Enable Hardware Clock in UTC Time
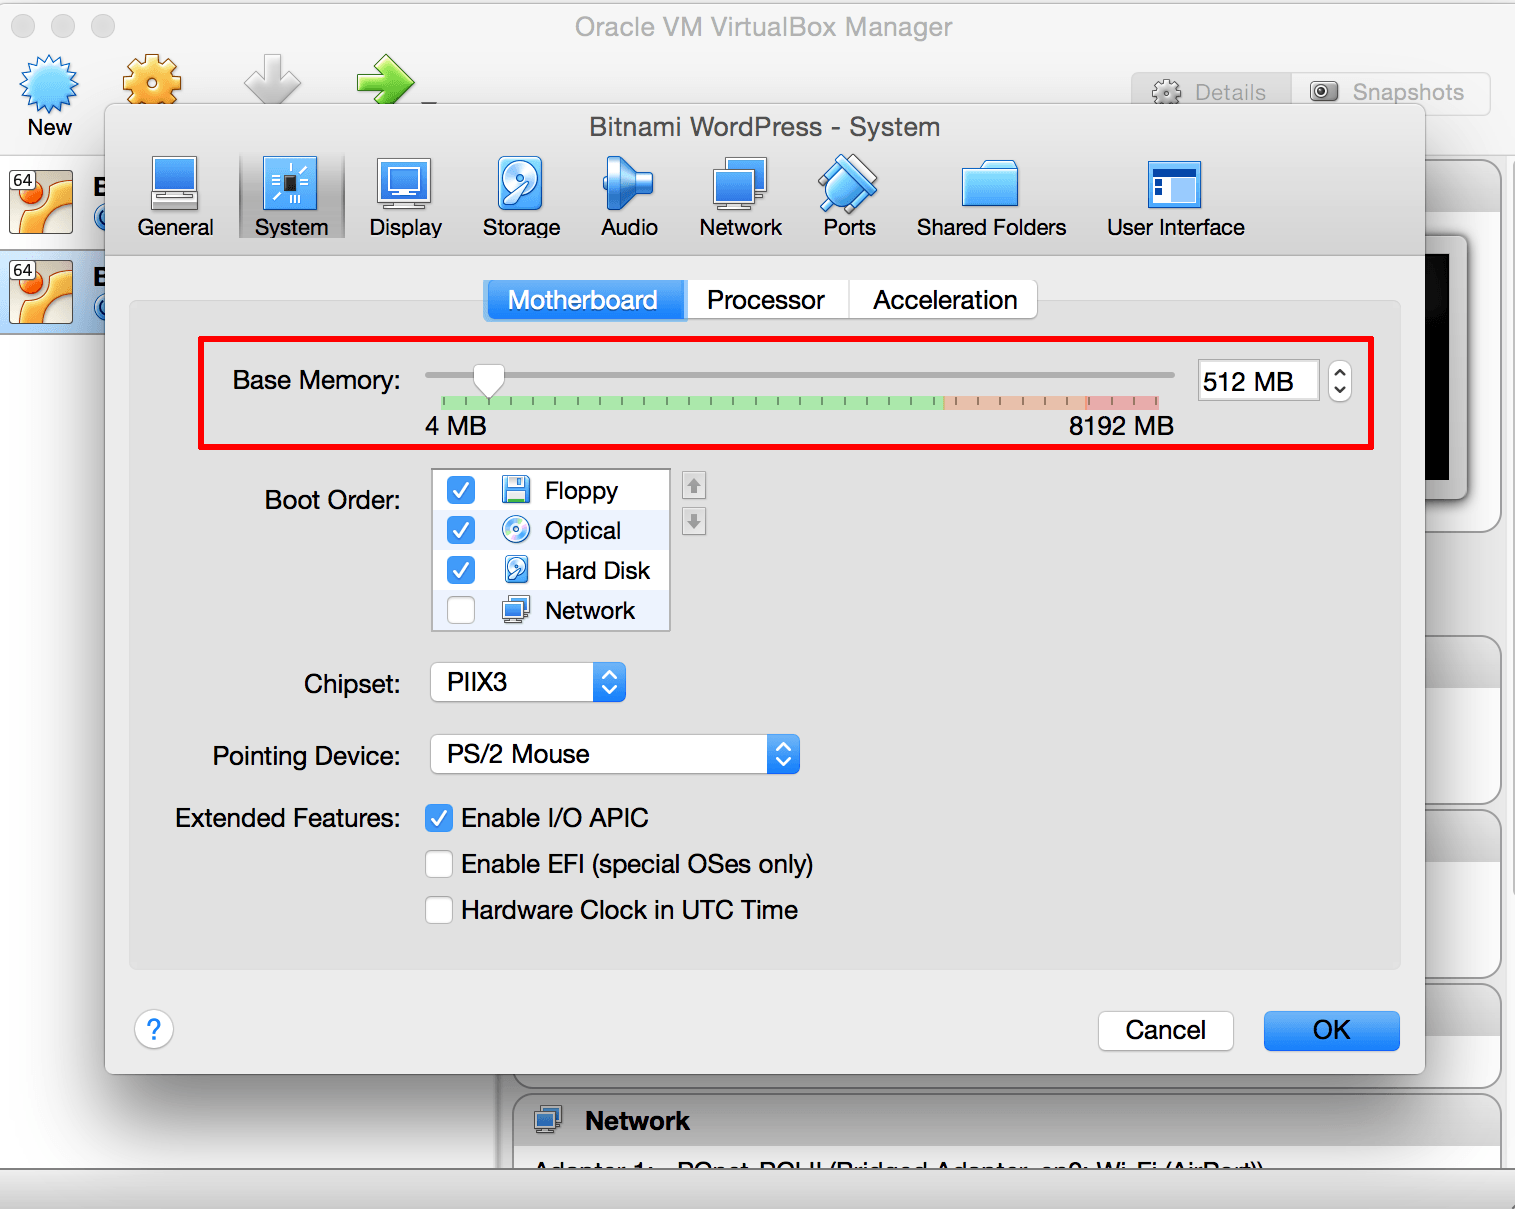The image size is (1515, 1209). (x=439, y=910)
